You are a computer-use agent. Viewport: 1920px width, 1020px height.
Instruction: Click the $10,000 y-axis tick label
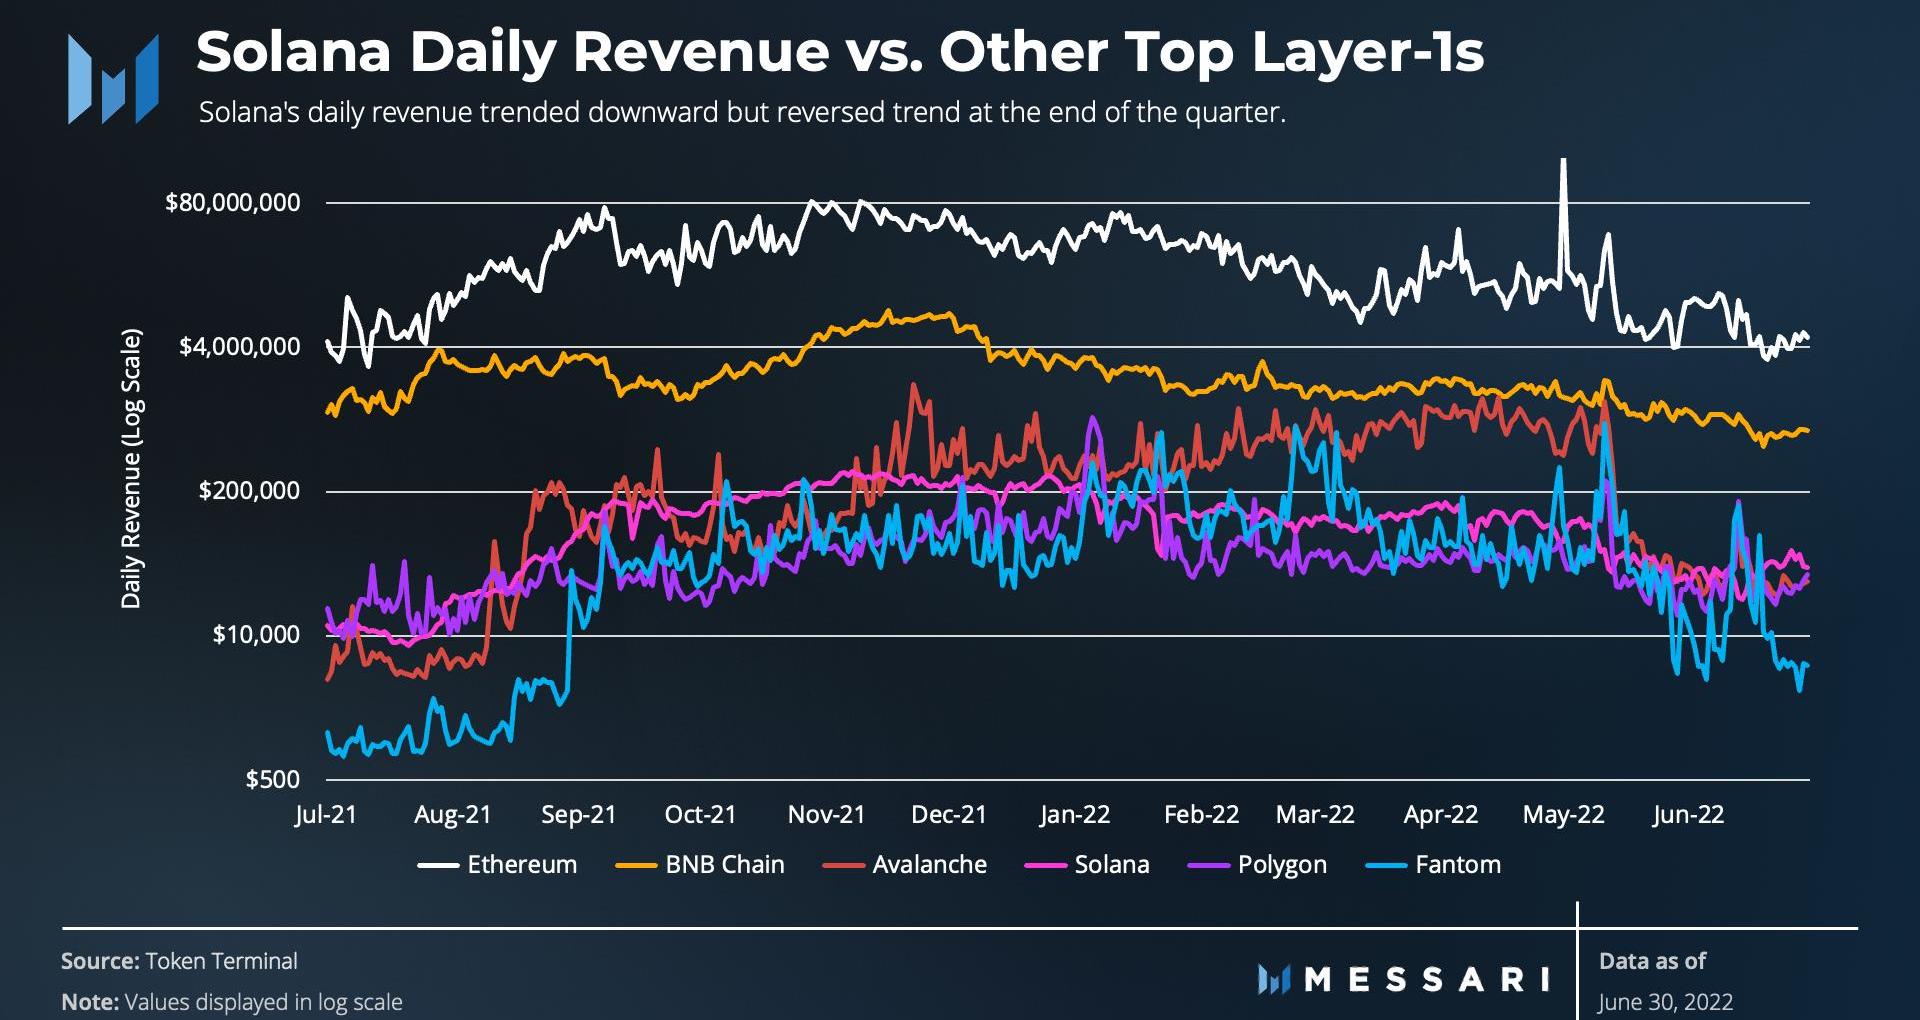(x=256, y=635)
